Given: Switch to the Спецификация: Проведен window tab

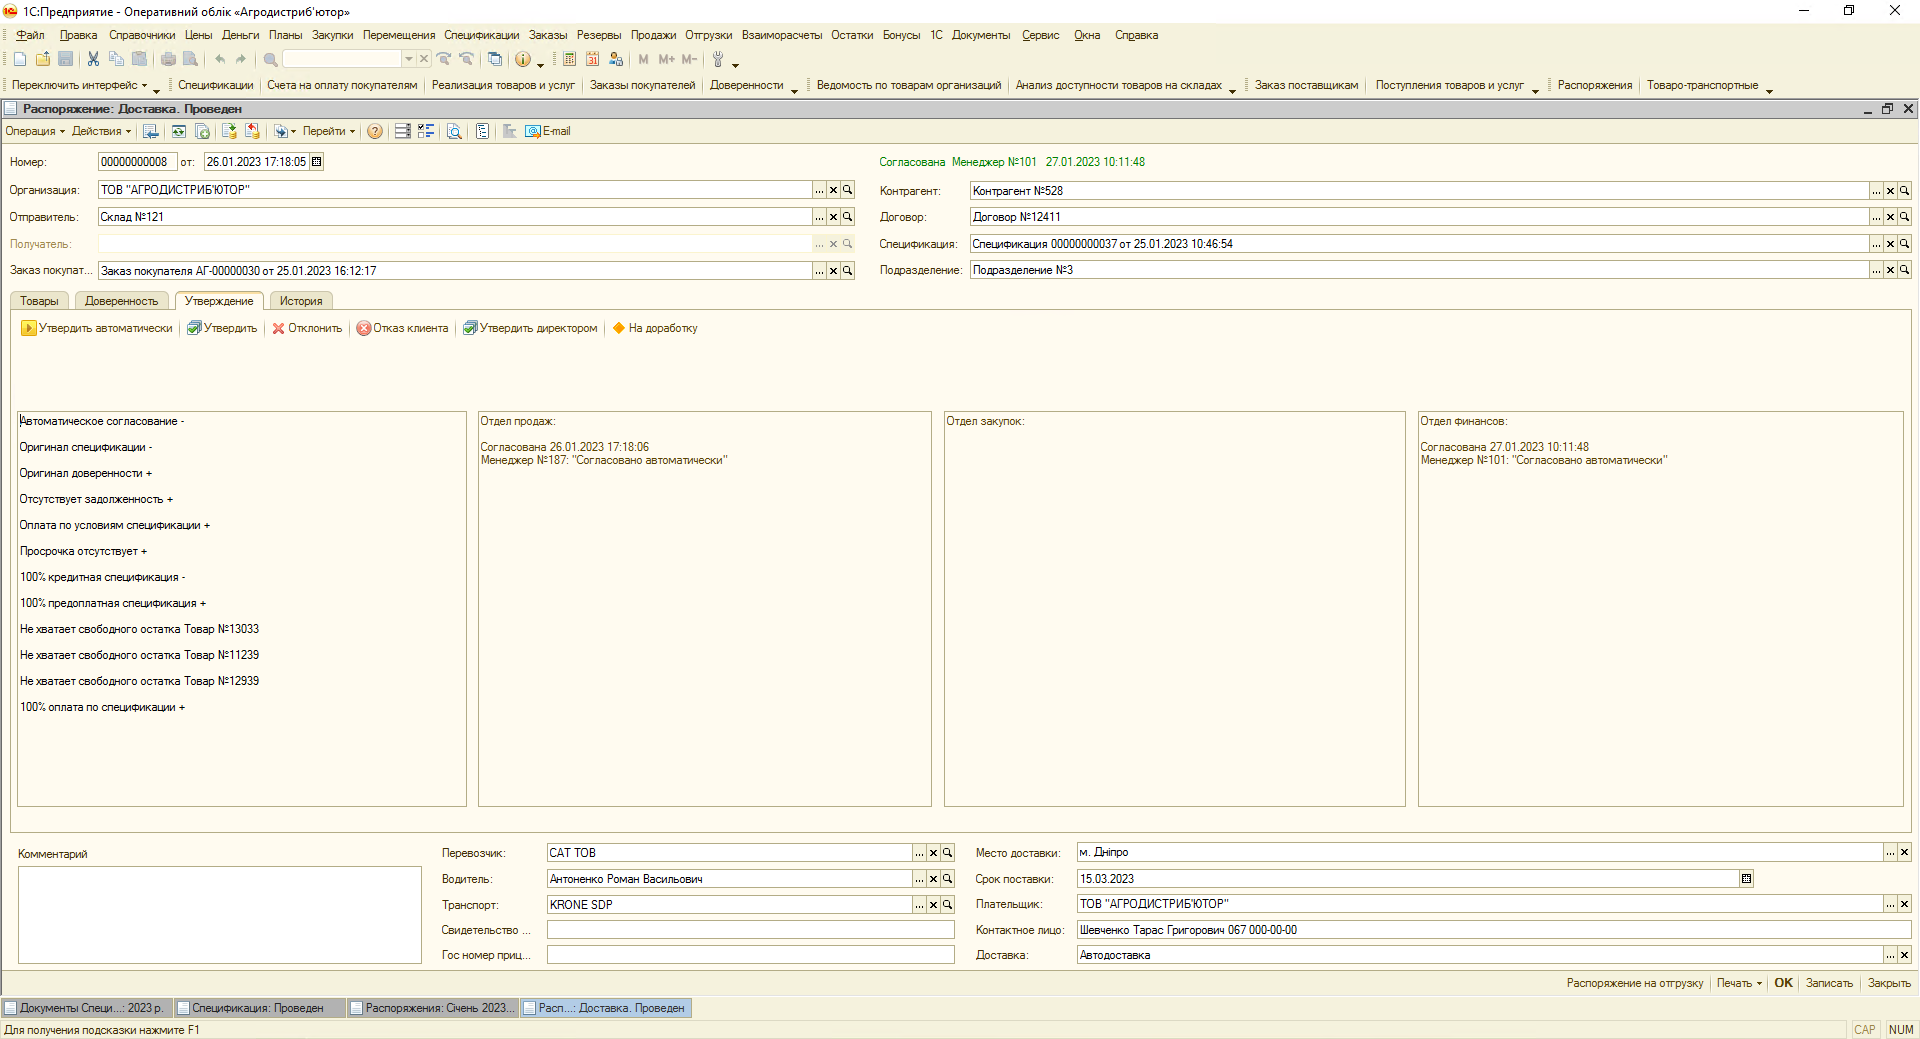Looking at the screenshot, I should coord(258,1008).
